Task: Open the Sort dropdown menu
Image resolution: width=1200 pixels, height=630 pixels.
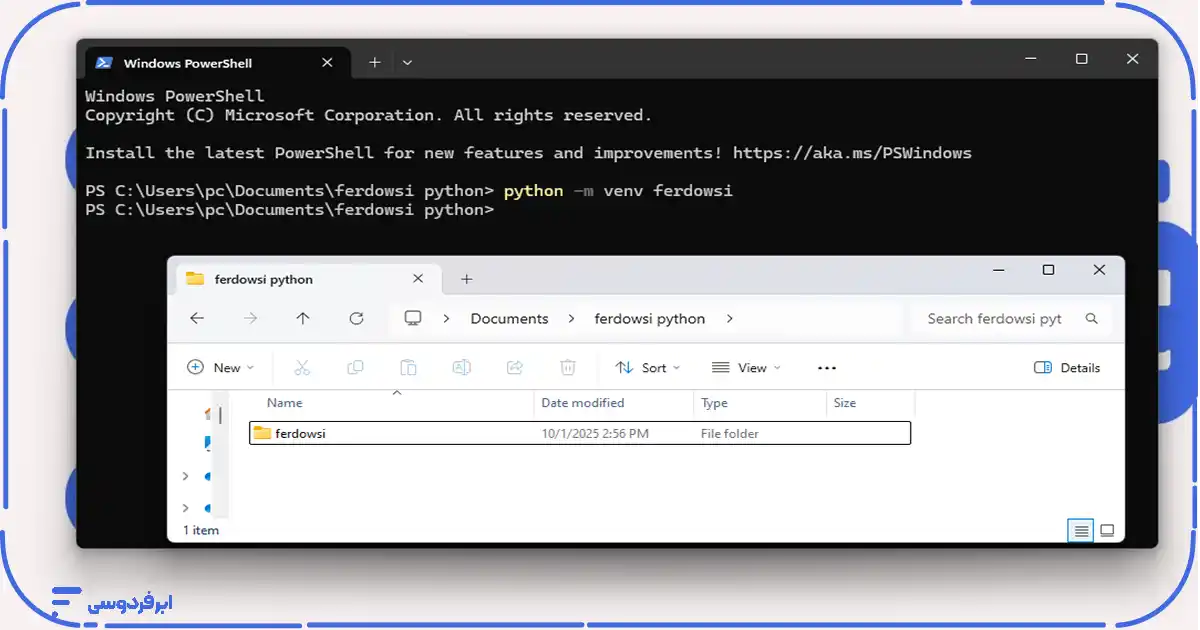Action: click(647, 368)
